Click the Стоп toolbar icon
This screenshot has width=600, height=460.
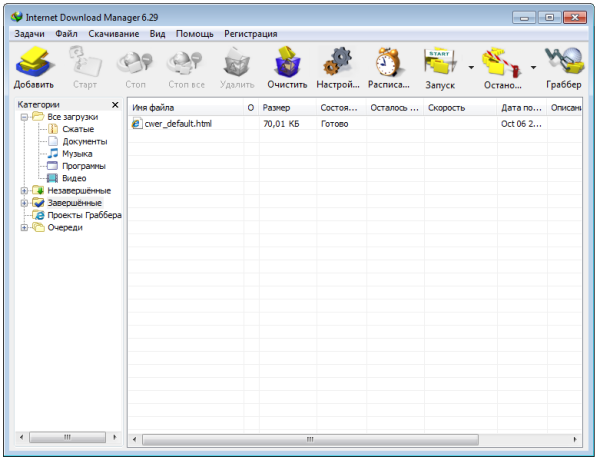click(135, 62)
